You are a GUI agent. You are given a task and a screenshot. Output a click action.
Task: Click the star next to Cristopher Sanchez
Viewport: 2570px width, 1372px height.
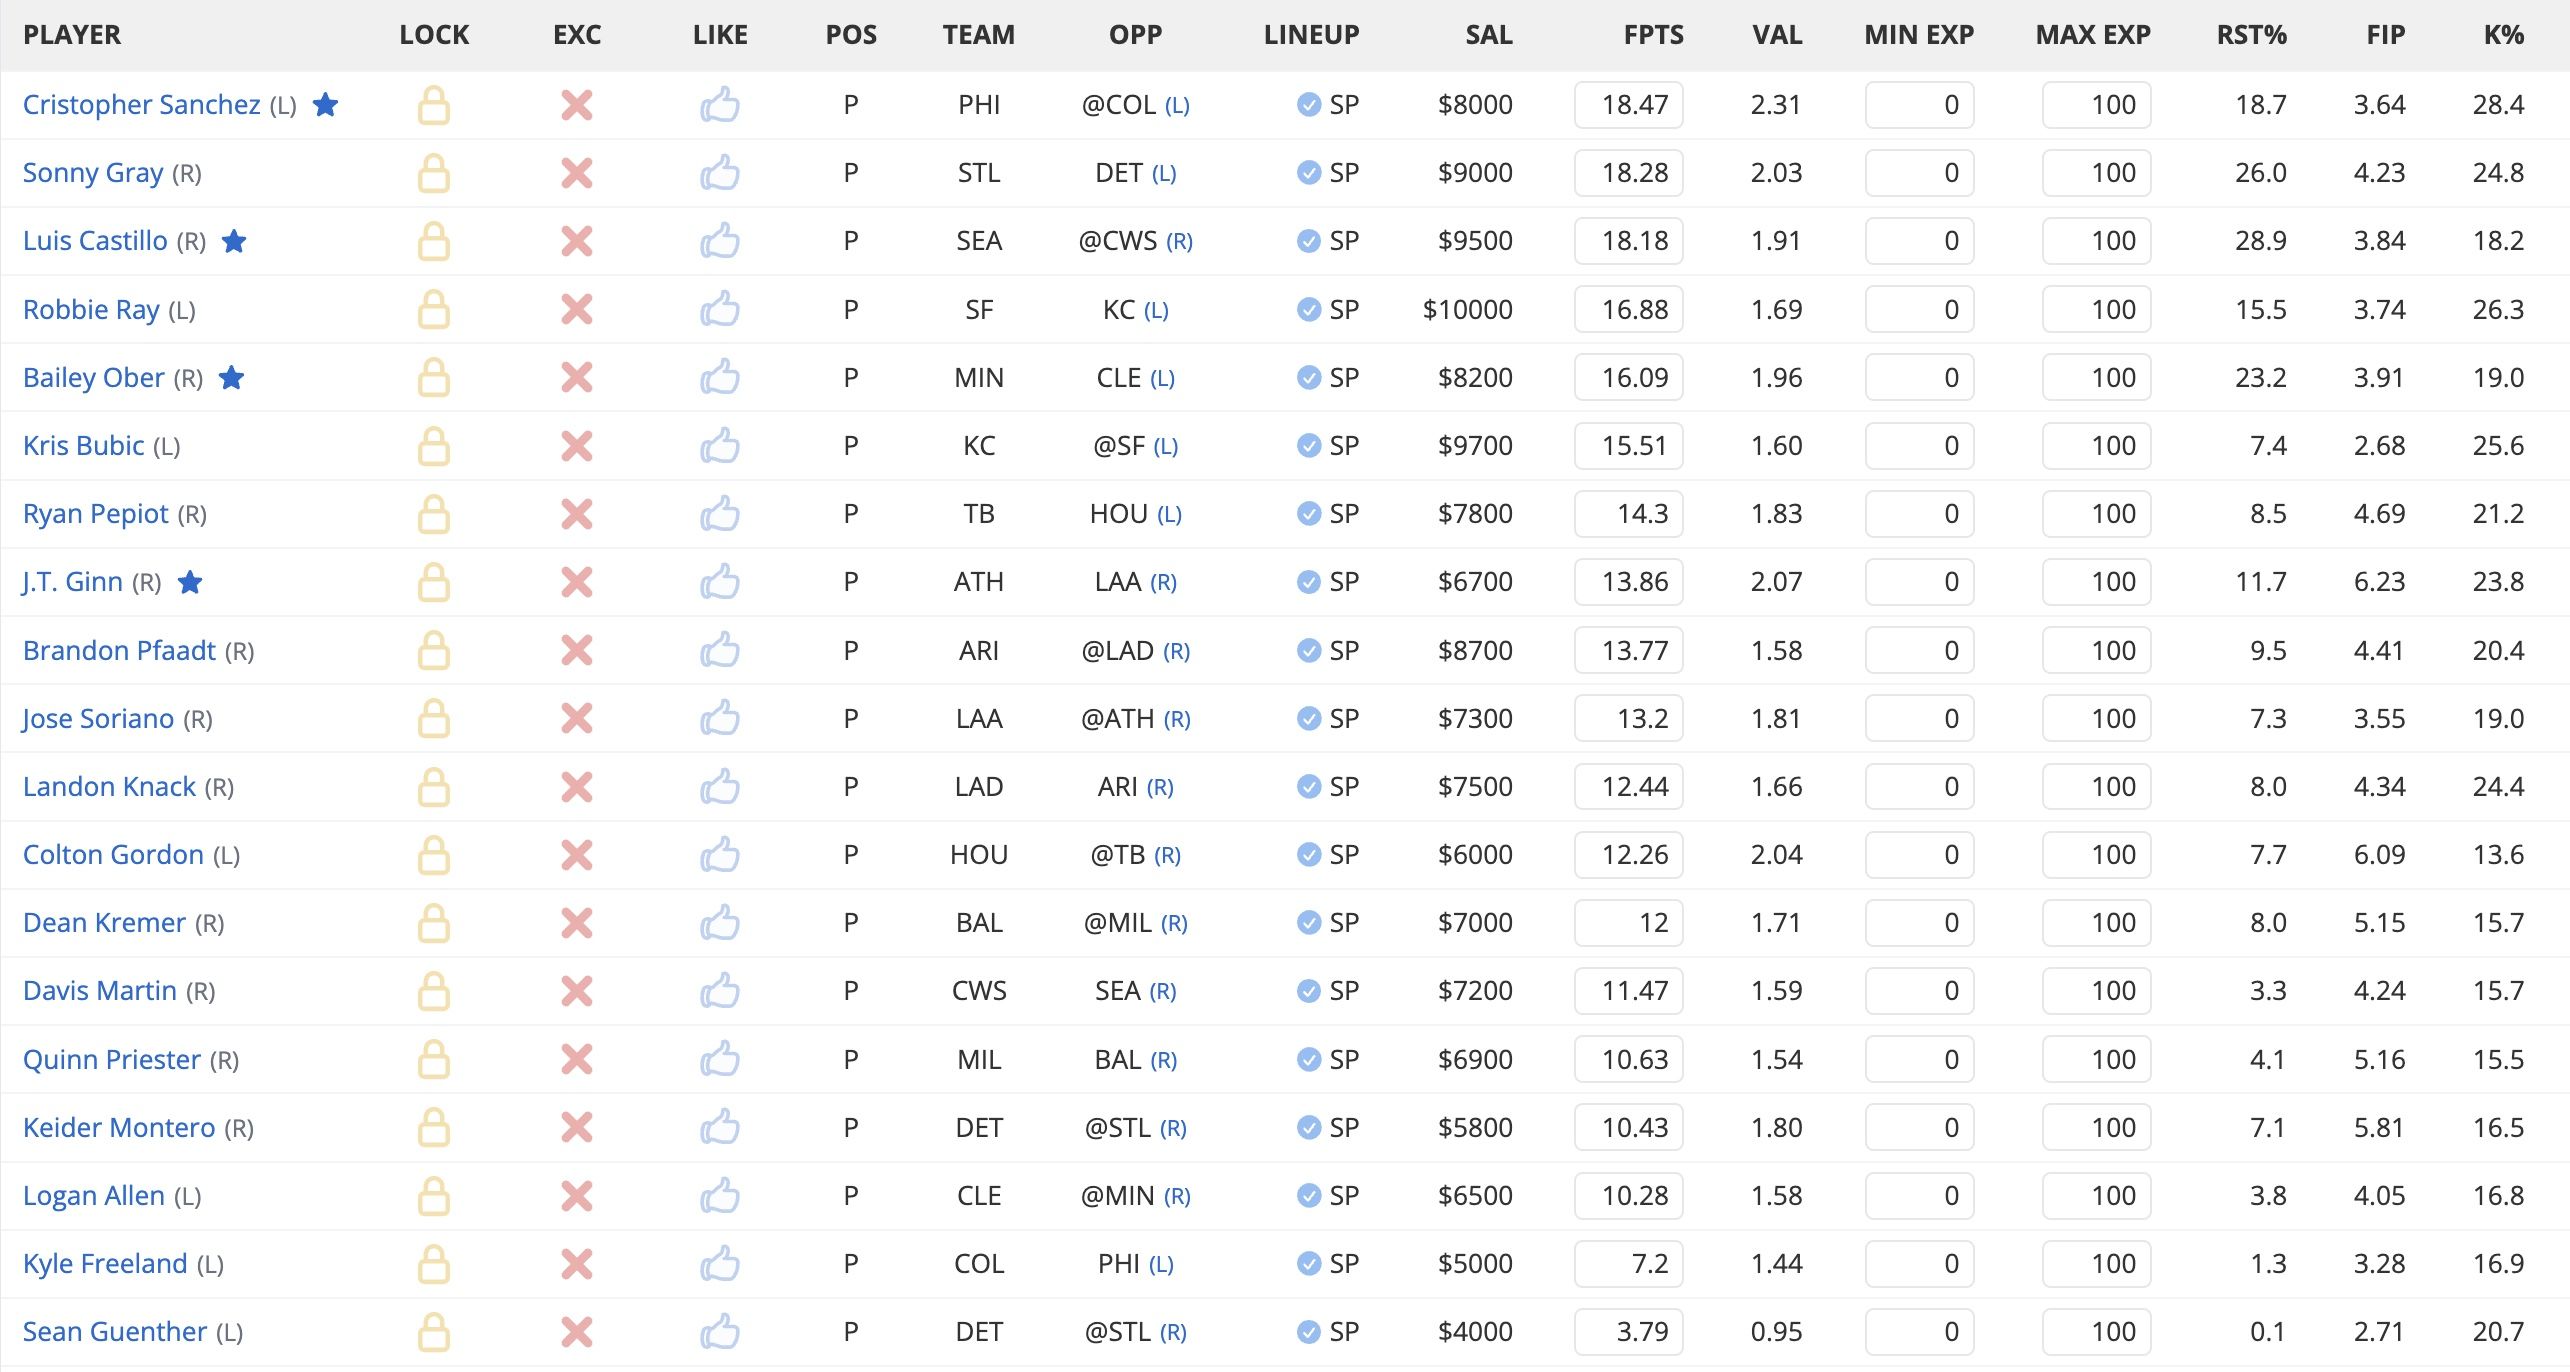tap(326, 104)
